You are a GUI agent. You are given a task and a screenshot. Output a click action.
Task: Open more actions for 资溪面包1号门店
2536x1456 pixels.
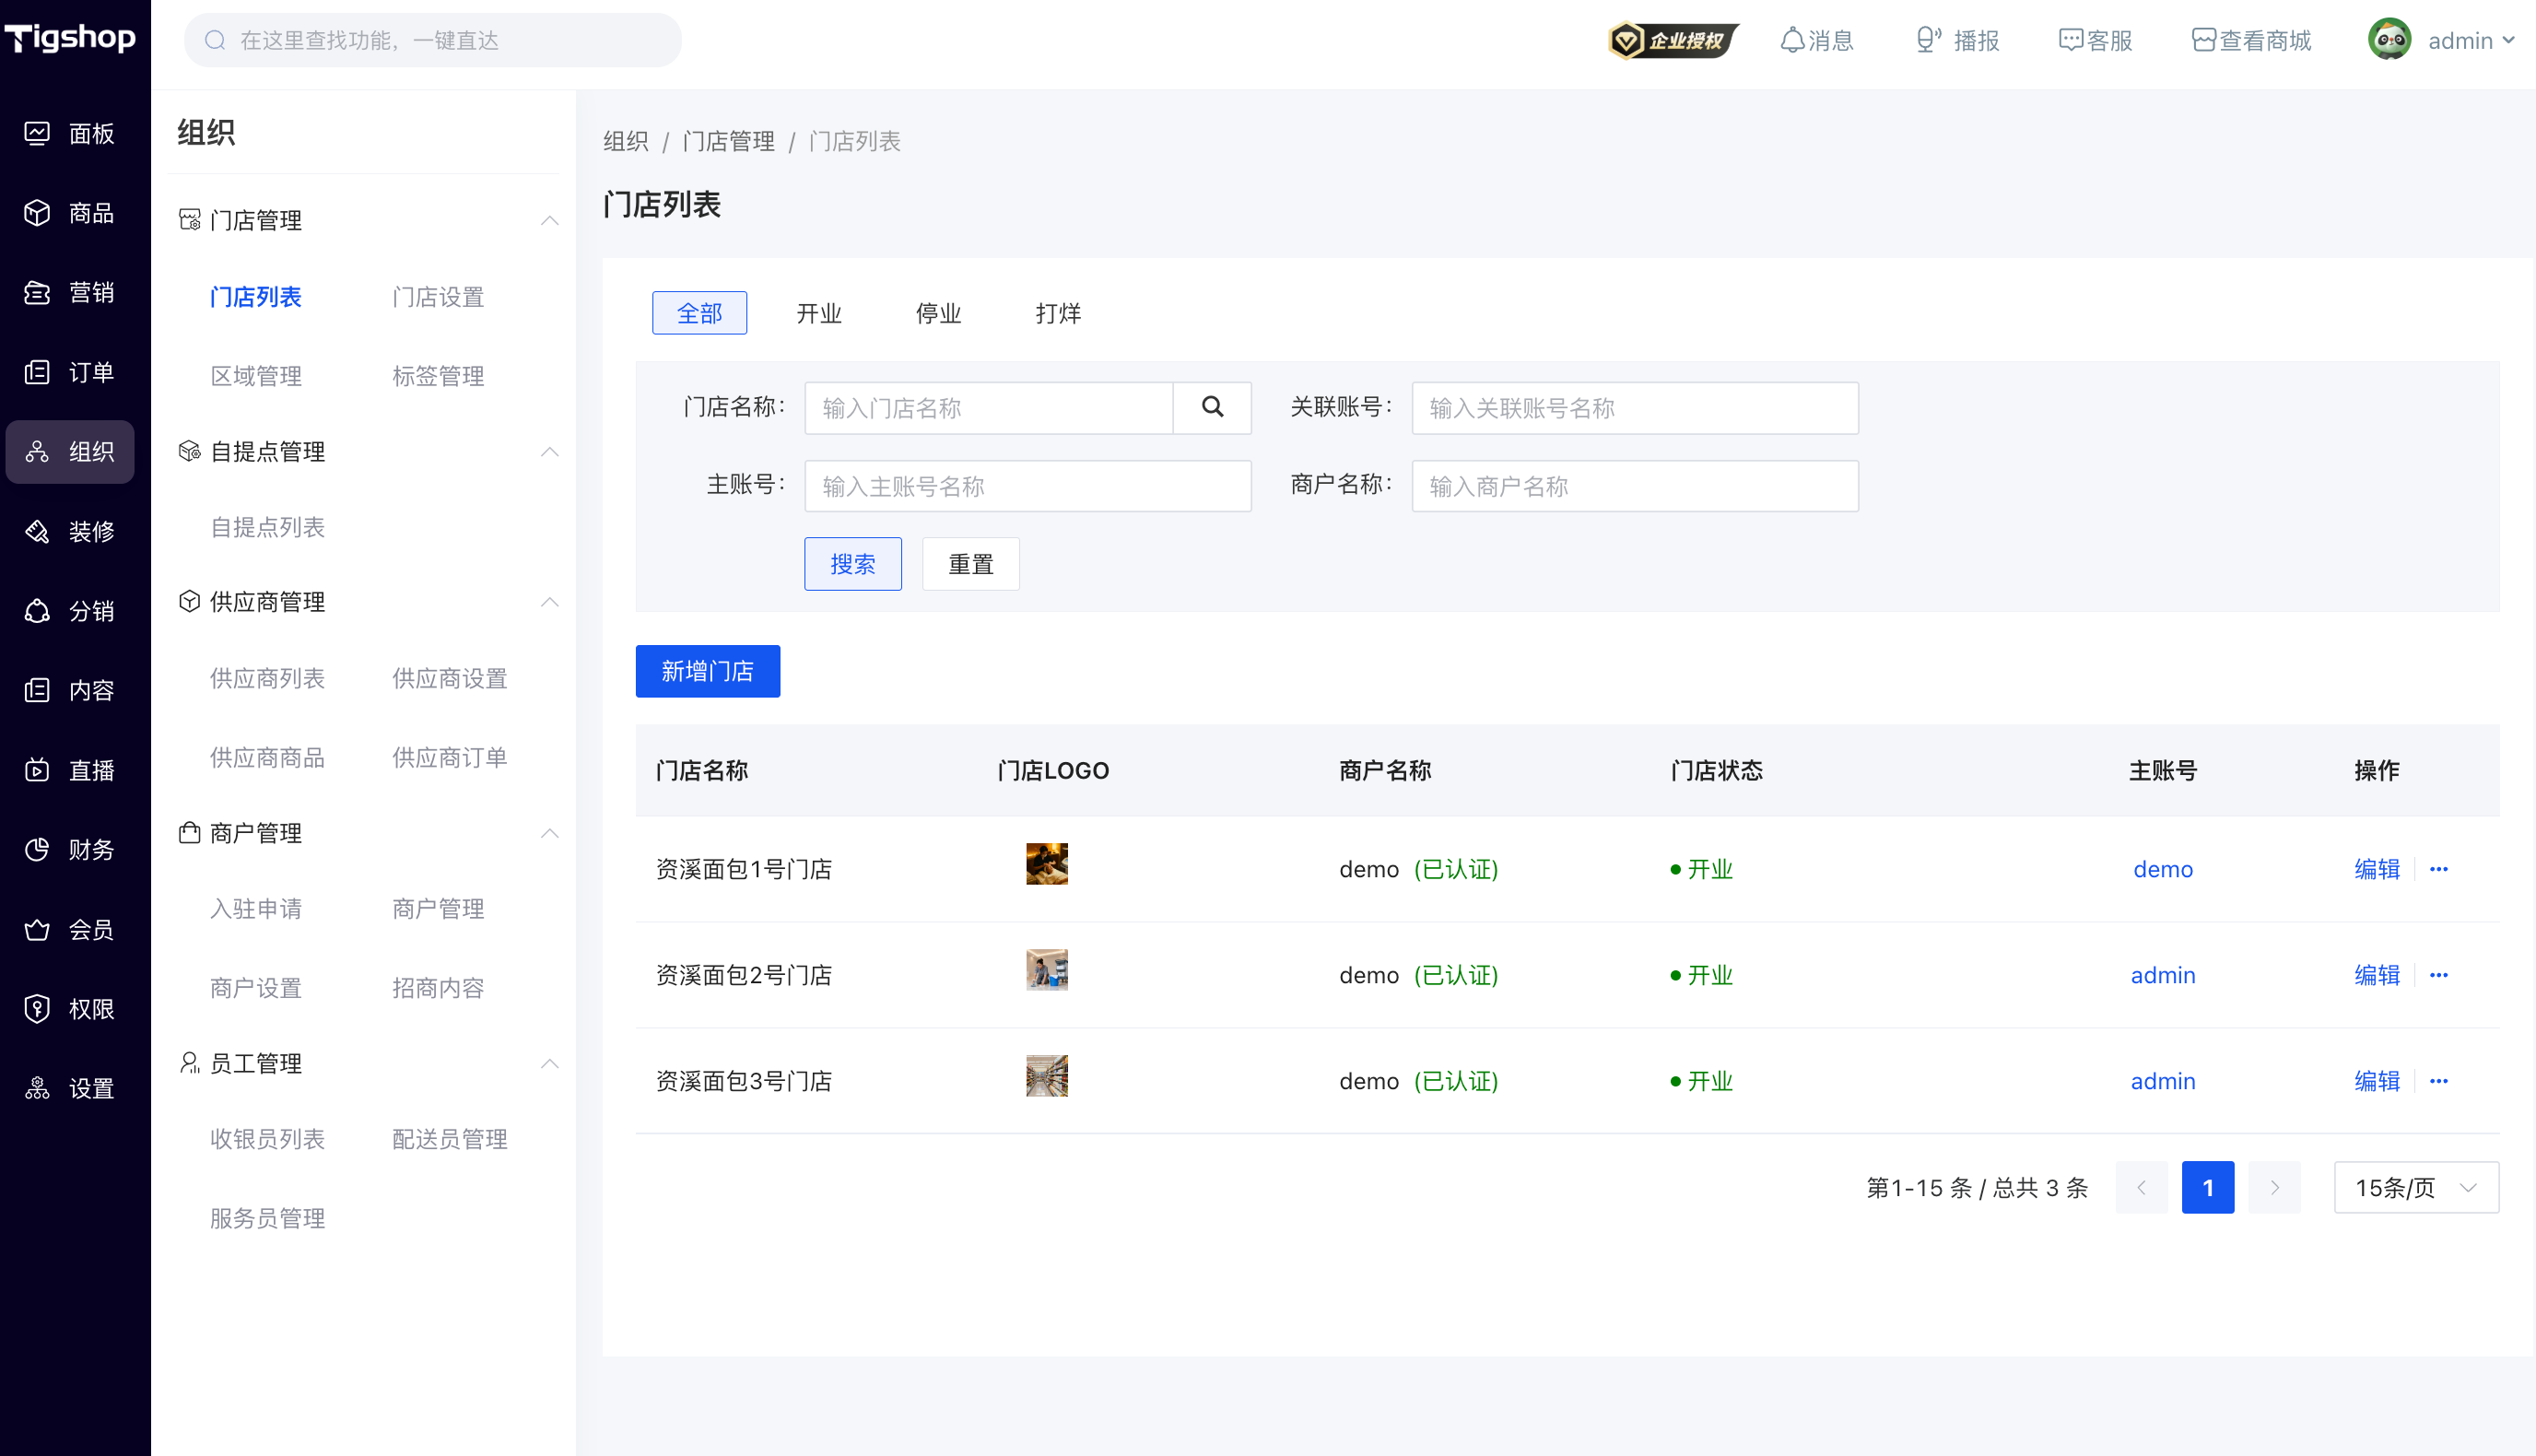click(2439, 869)
